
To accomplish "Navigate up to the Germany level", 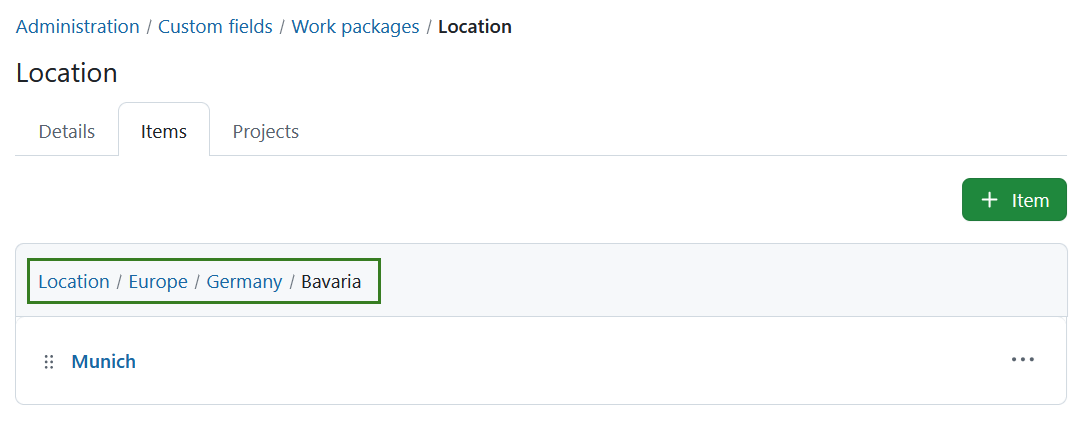I will [245, 282].
